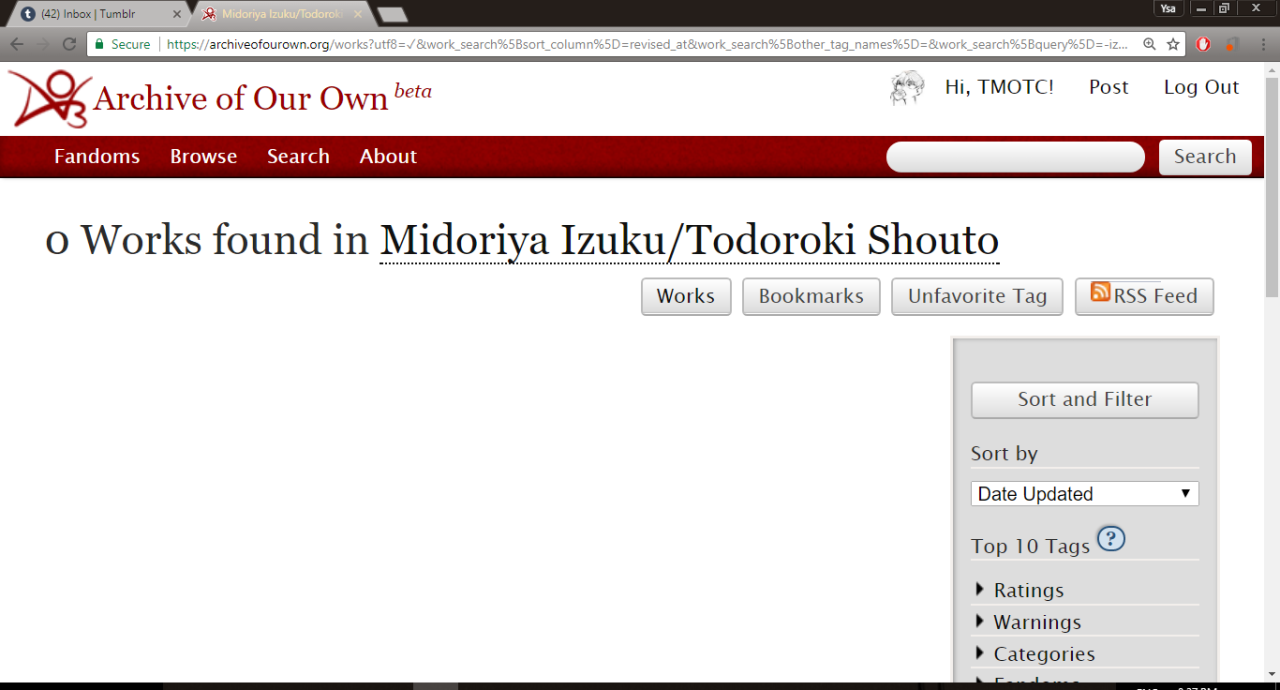This screenshot has height=690, width=1280.
Task: Open the Date Updated sort dropdown
Action: (x=1085, y=494)
